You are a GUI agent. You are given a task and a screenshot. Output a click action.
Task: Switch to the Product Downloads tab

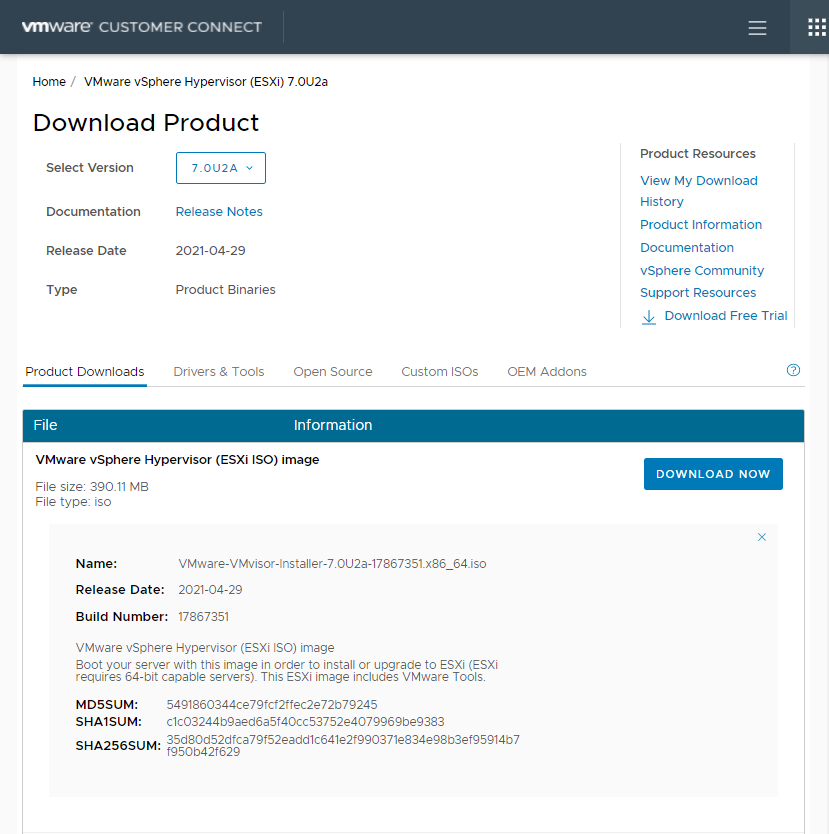click(x=85, y=372)
